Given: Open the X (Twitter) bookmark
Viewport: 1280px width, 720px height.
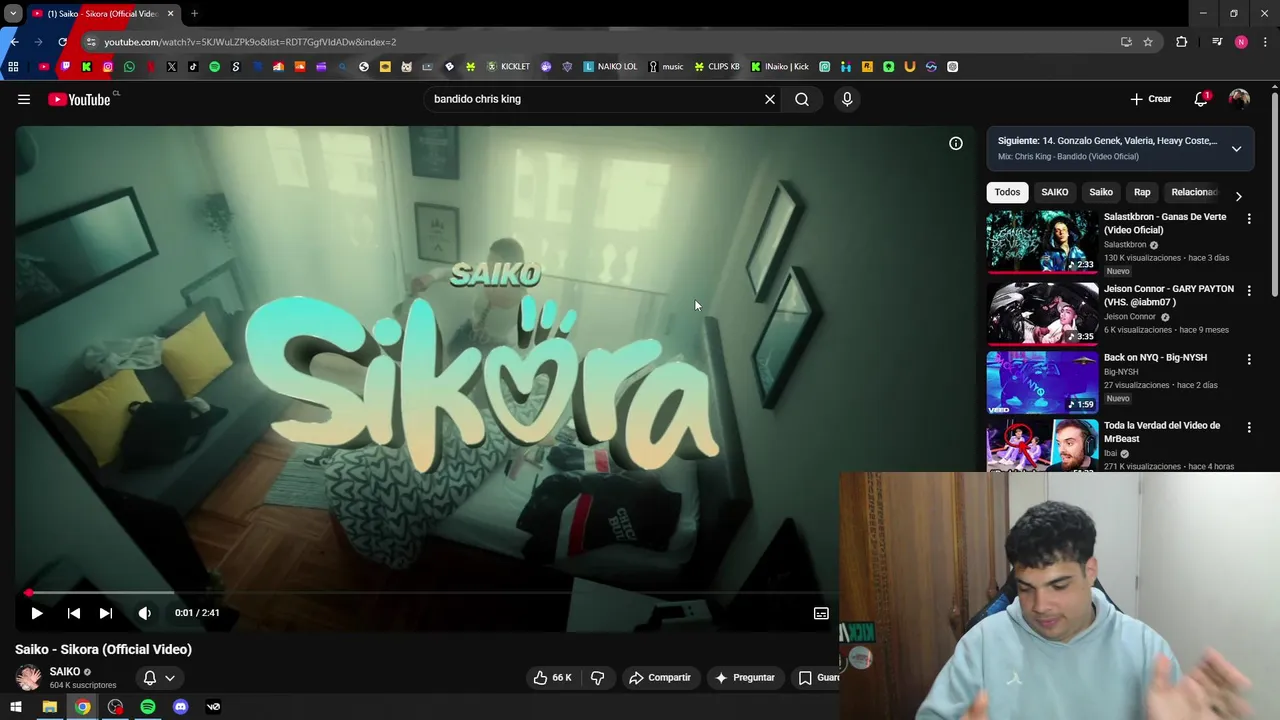Looking at the screenshot, I should tap(172, 67).
